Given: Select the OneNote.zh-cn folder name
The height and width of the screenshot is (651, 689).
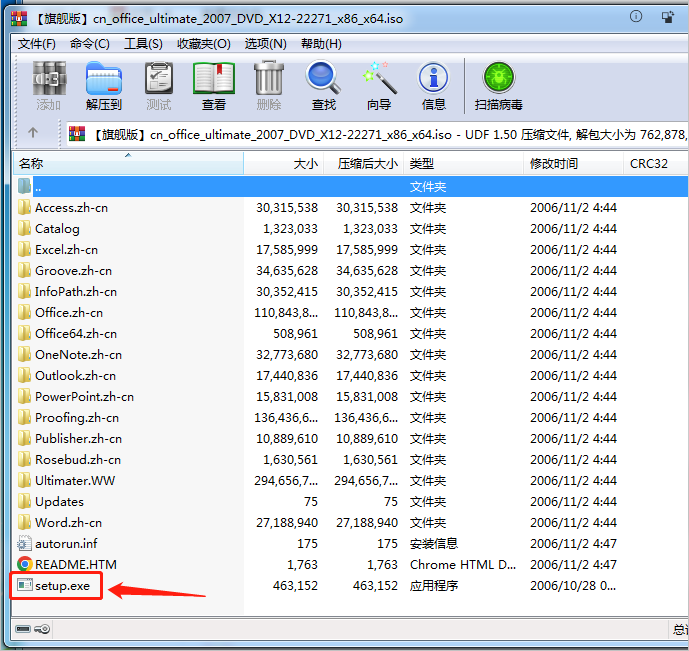Looking at the screenshot, I should 79,354.
